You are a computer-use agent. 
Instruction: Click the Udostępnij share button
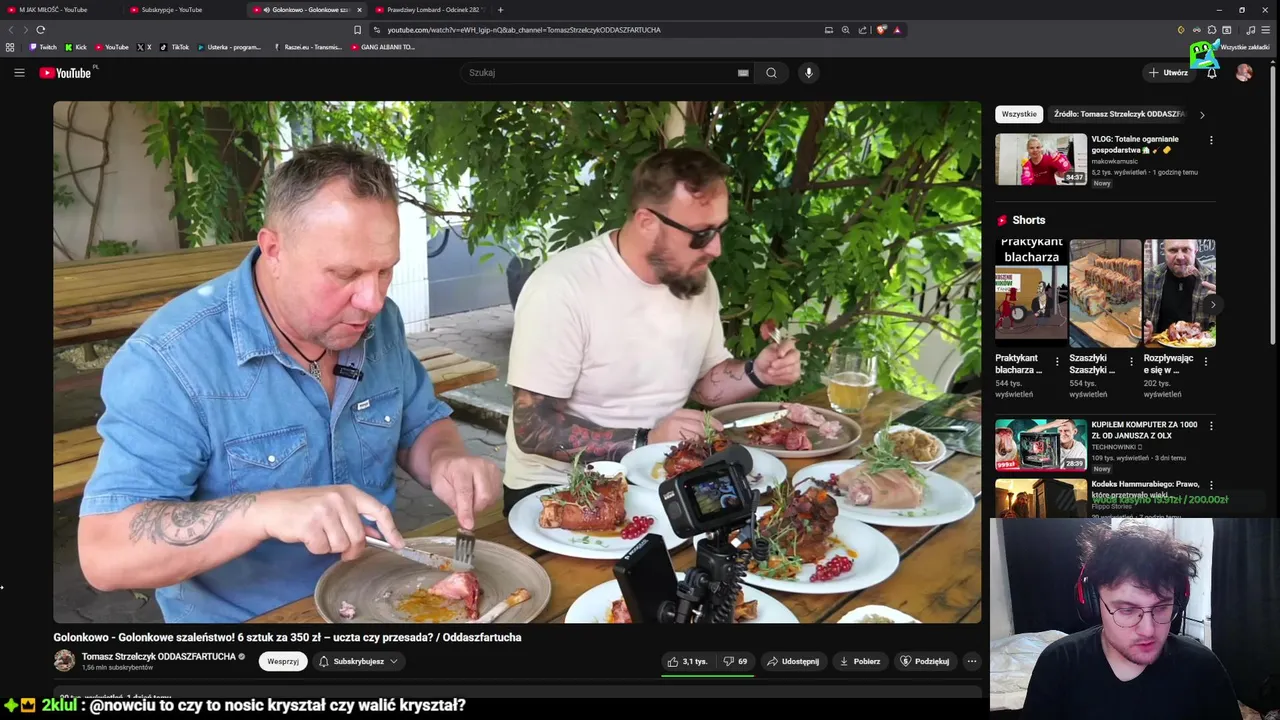coord(793,661)
